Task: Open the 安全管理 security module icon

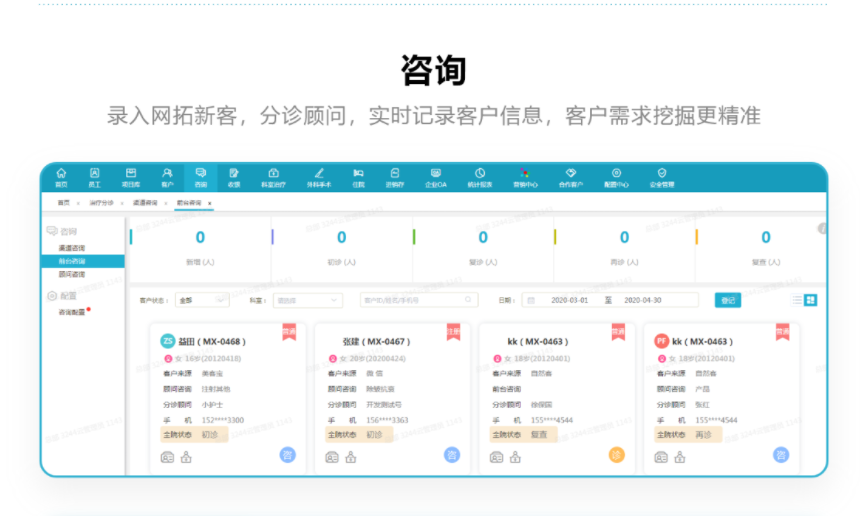Action: point(662,178)
